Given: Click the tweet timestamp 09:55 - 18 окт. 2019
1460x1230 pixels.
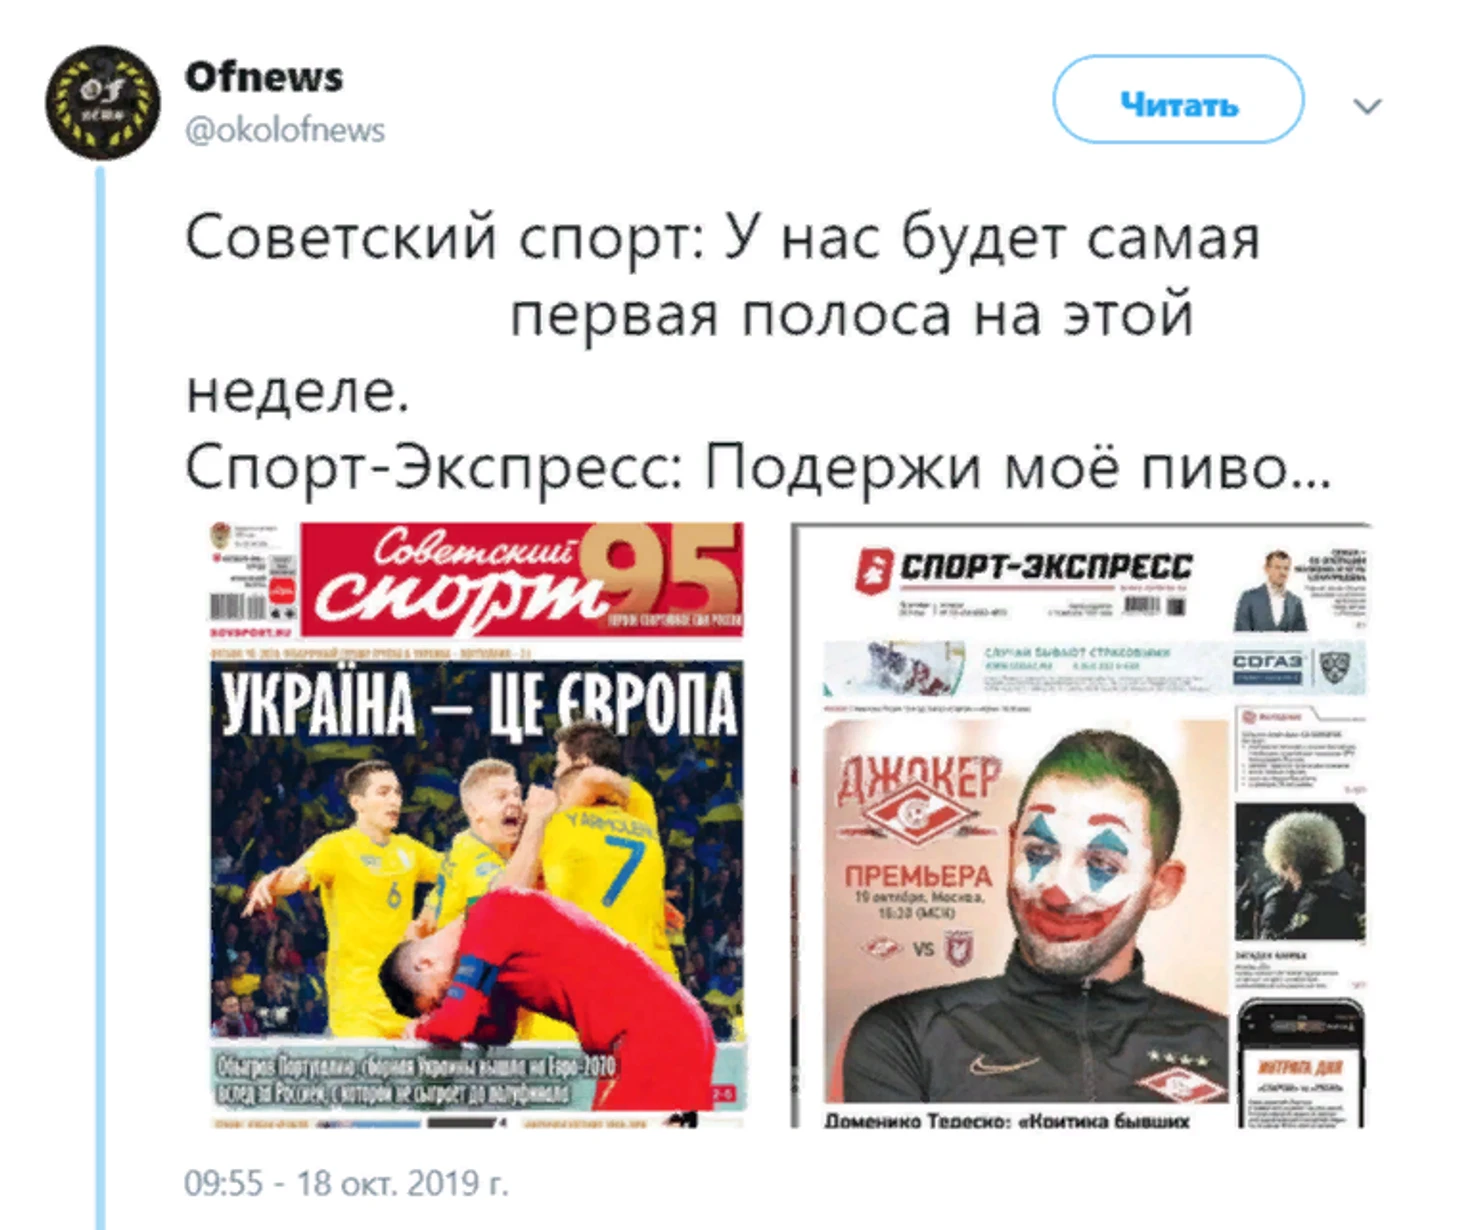Looking at the screenshot, I should coord(346,1183).
